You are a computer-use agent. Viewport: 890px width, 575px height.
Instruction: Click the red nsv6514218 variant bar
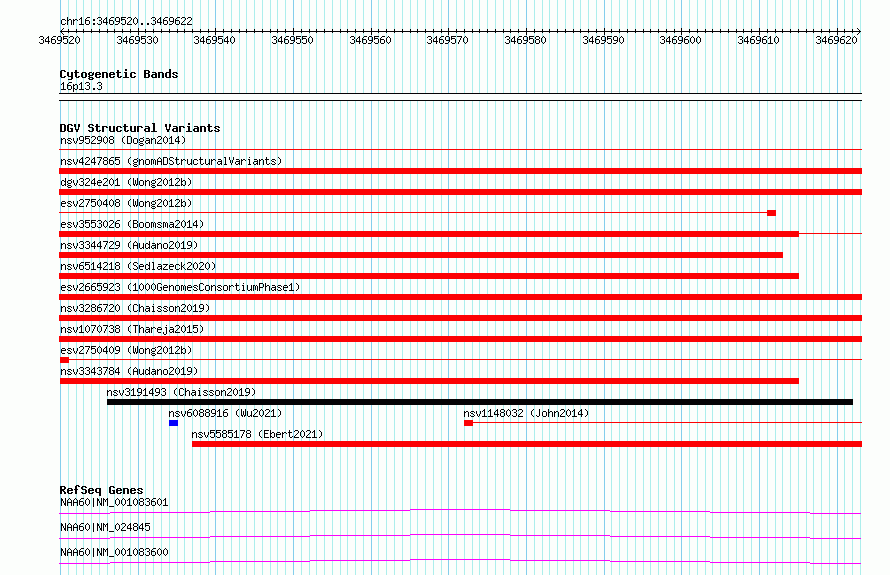[429, 276]
